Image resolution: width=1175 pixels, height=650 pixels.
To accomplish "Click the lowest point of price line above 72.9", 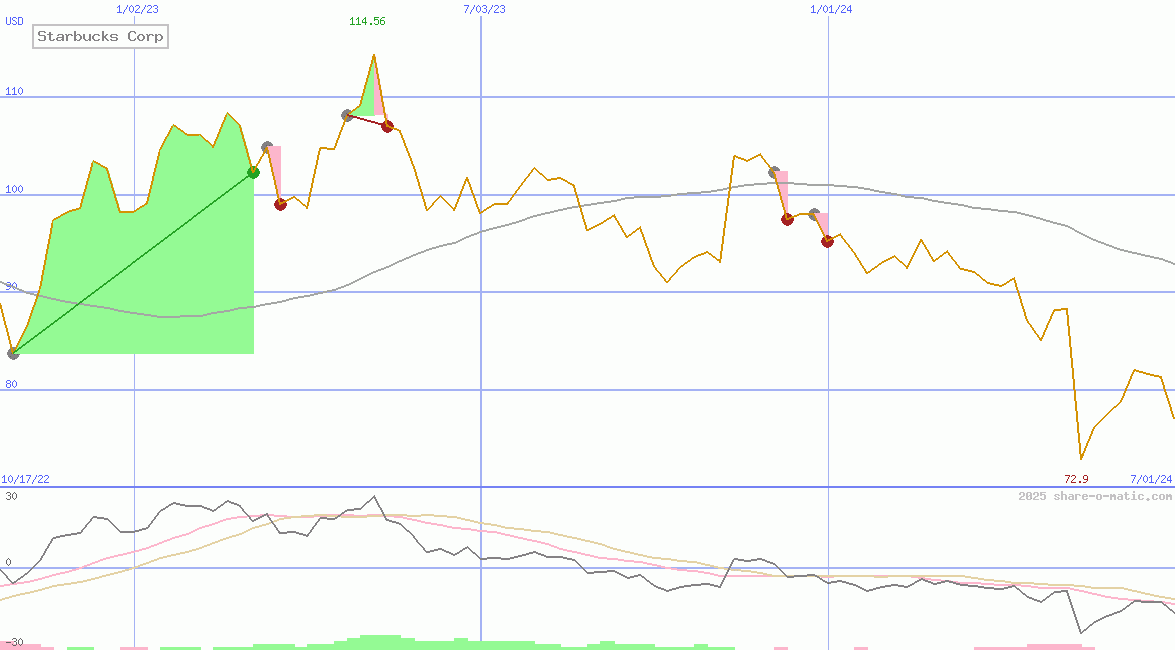I will [x=1081, y=458].
